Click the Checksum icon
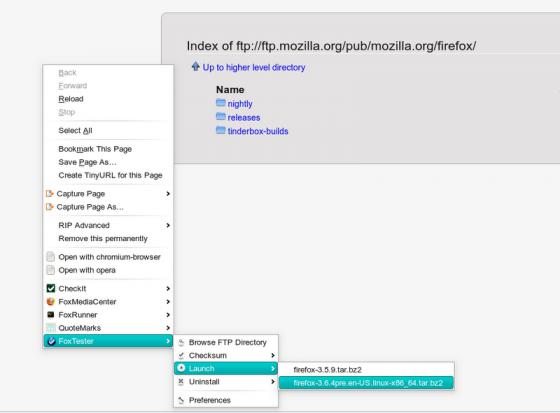The height and width of the screenshot is (413, 560). coord(181,355)
